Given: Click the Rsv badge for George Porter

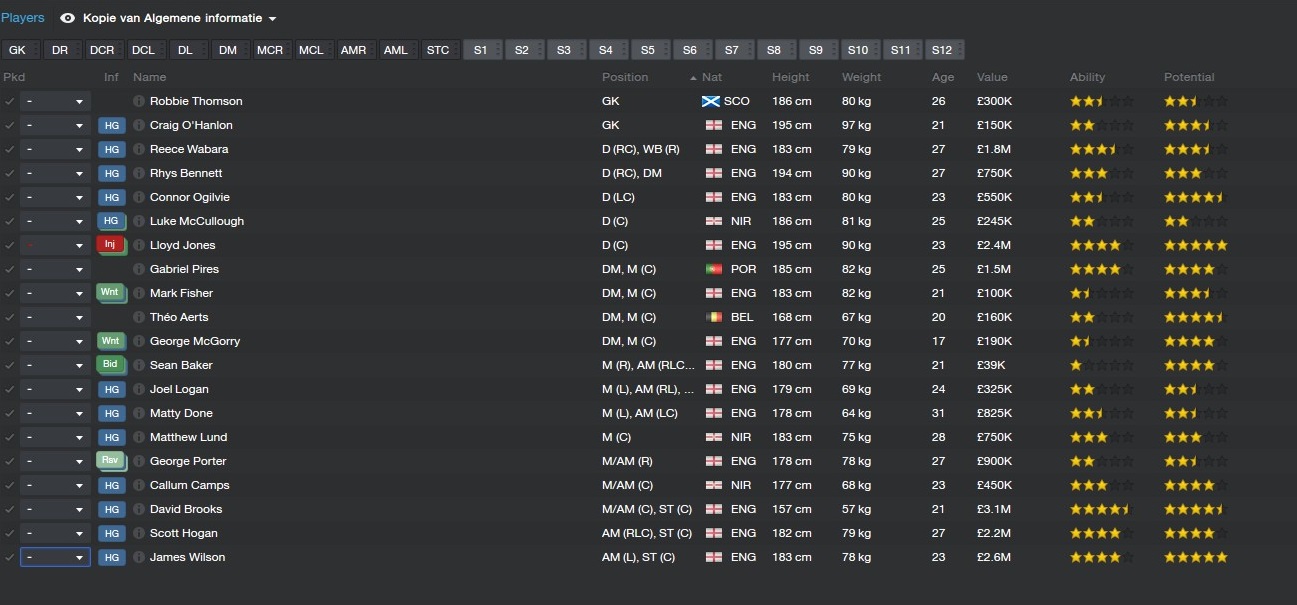Looking at the screenshot, I should 111,461.
